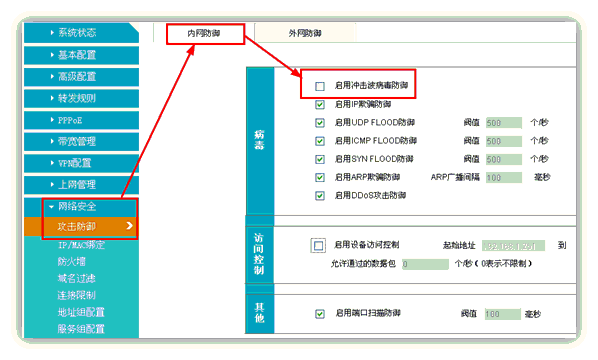
Task: Open the 防火墙 submenu link
Action: pos(72,262)
